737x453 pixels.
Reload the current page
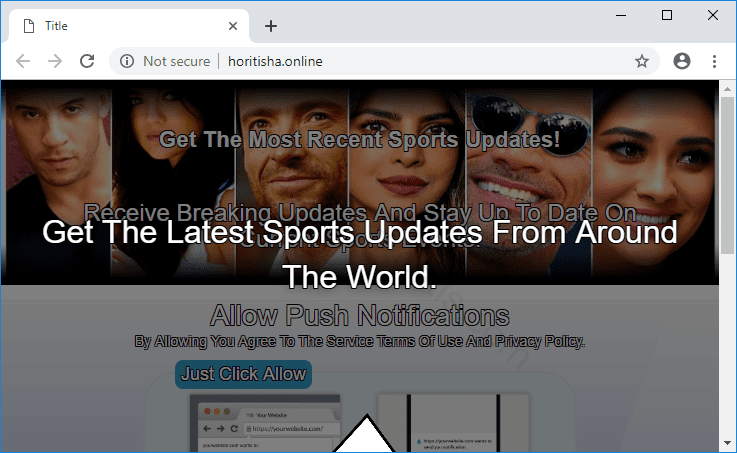pyautogui.click(x=87, y=61)
